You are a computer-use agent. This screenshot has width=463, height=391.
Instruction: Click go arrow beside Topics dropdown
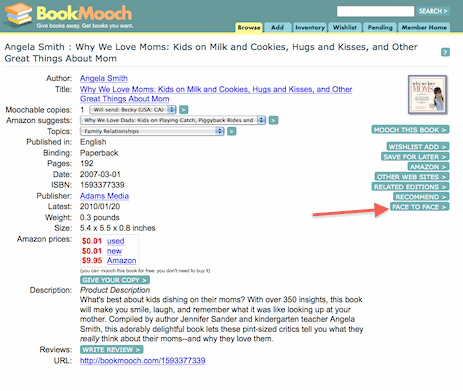pyautogui.click(x=232, y=131)
